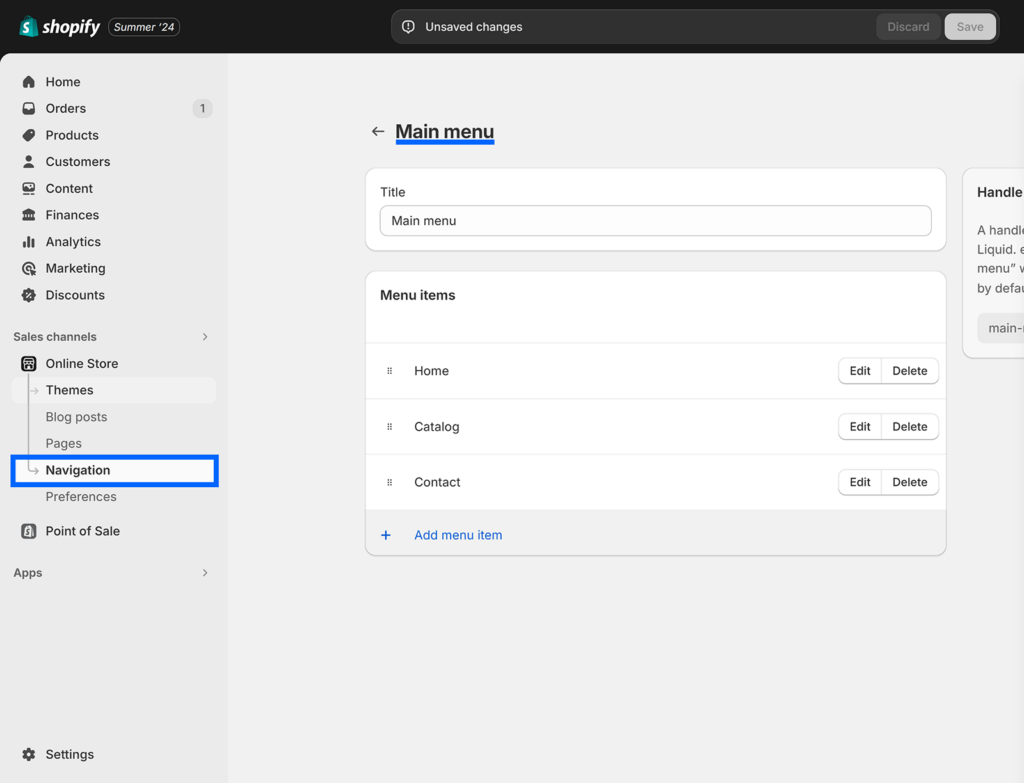1024x783 pixels.
Task: Open the Summer '24 badge
Action: (144, 27)
